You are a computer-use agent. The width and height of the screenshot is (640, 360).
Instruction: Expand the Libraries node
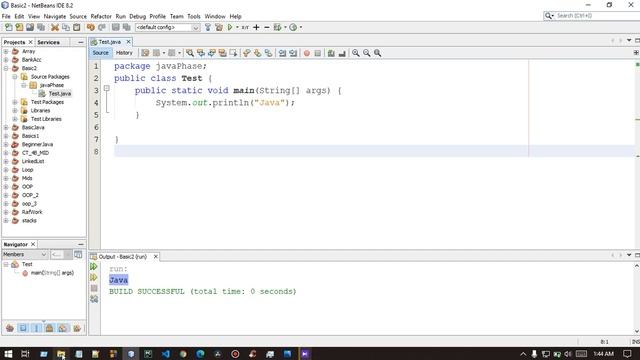click(x=15, y=111)
